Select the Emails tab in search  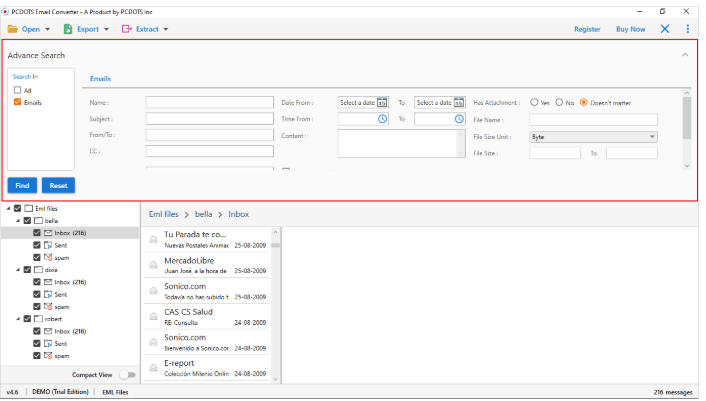100,79
